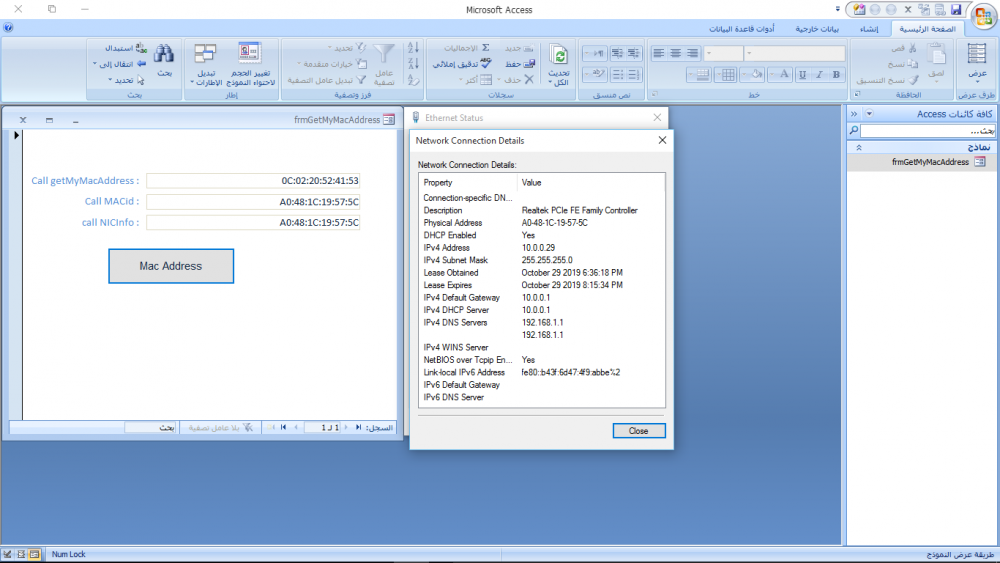1000x563 pixels.
Task: Open fill background color picker
Action: (x=753, y=75)
